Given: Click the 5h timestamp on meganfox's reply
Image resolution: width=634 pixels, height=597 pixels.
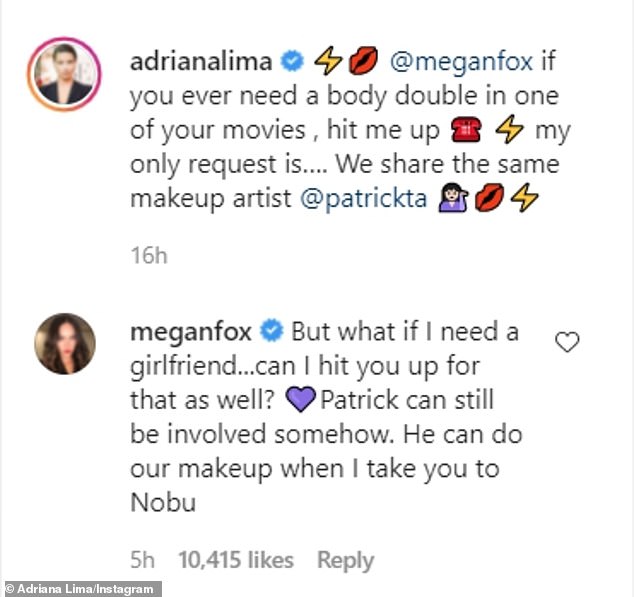Looking at the screenshot, I should [x=141, y=560].
